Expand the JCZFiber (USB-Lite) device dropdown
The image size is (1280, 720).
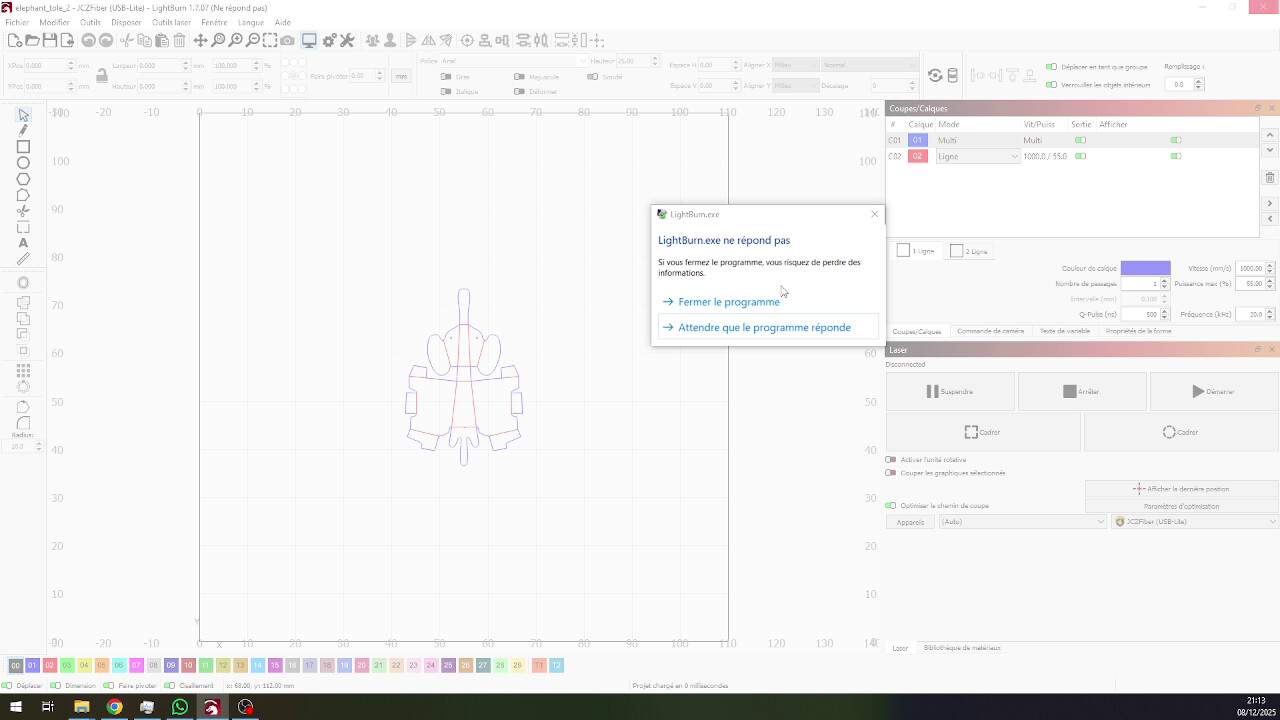[1195, 522]
